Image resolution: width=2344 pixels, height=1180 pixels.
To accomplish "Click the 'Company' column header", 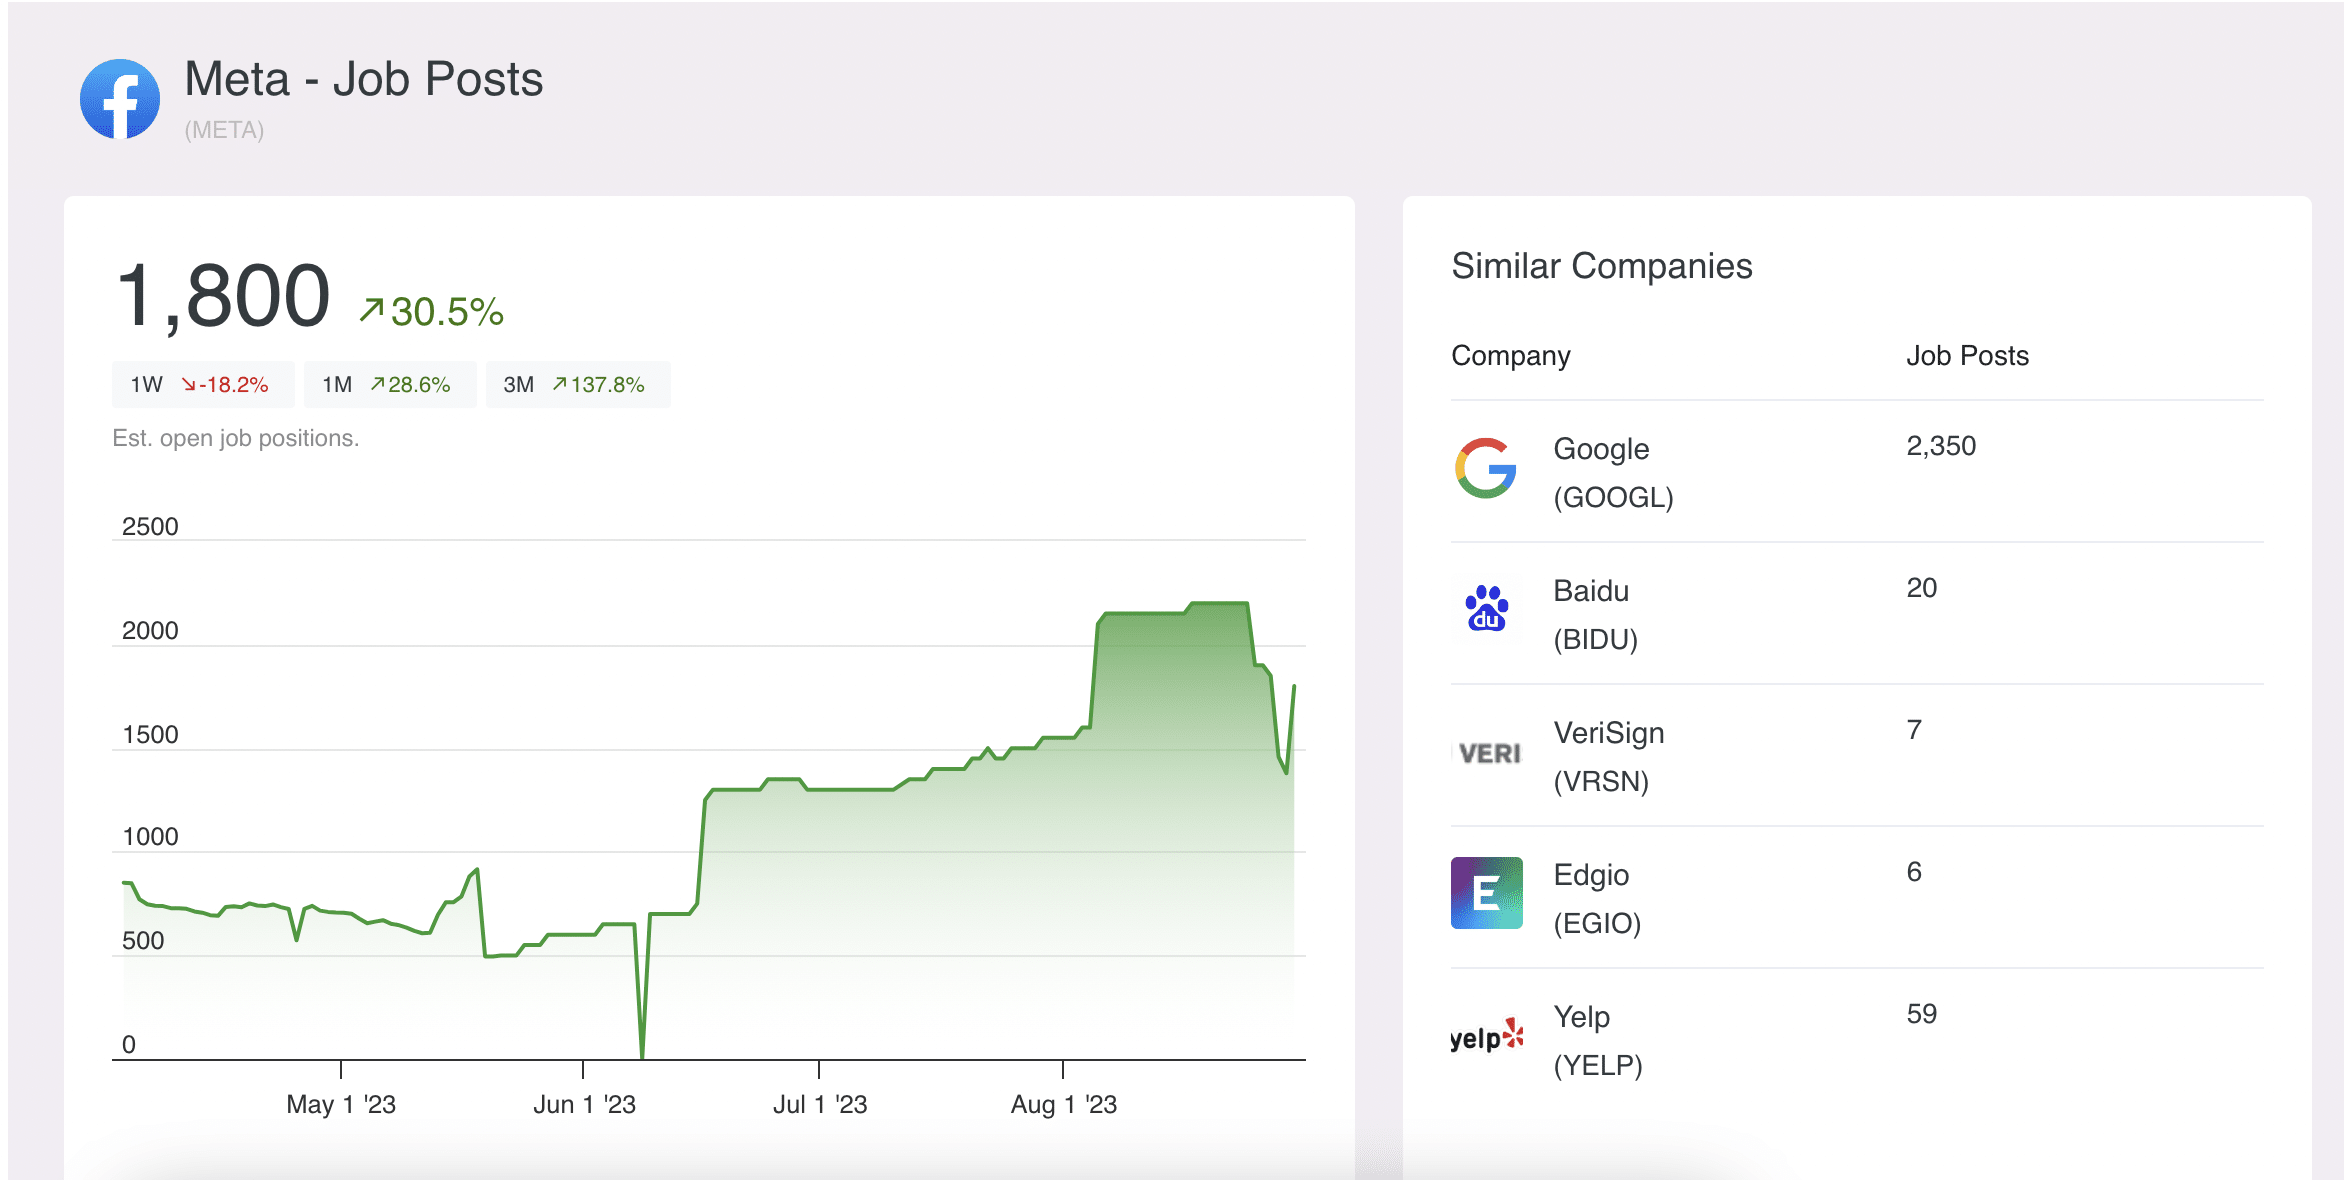I will point(1511,356).
